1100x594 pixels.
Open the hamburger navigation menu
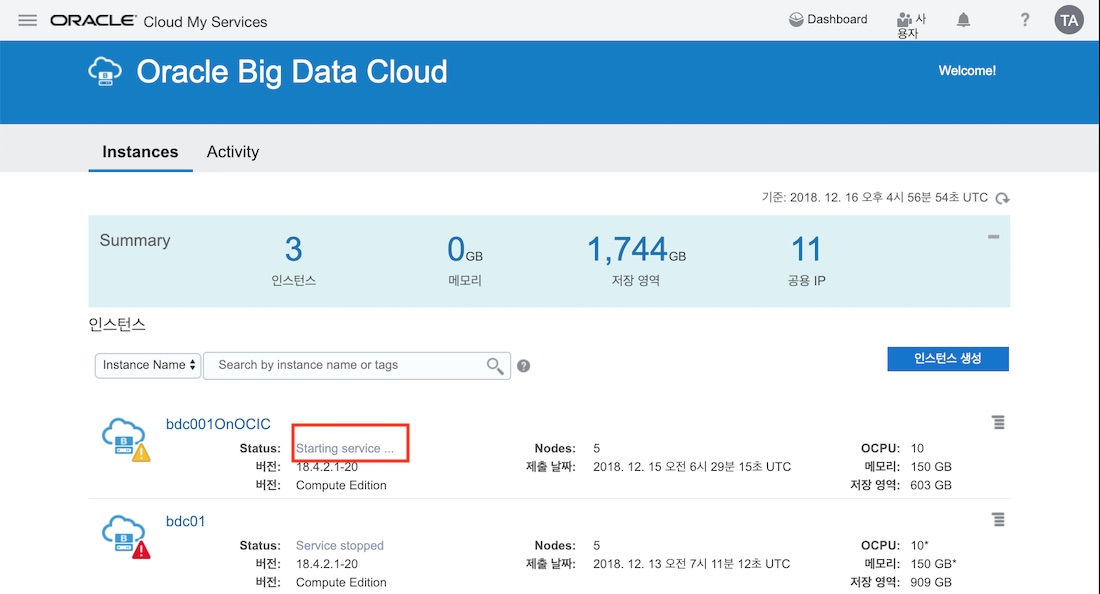(x=27, y=20)
